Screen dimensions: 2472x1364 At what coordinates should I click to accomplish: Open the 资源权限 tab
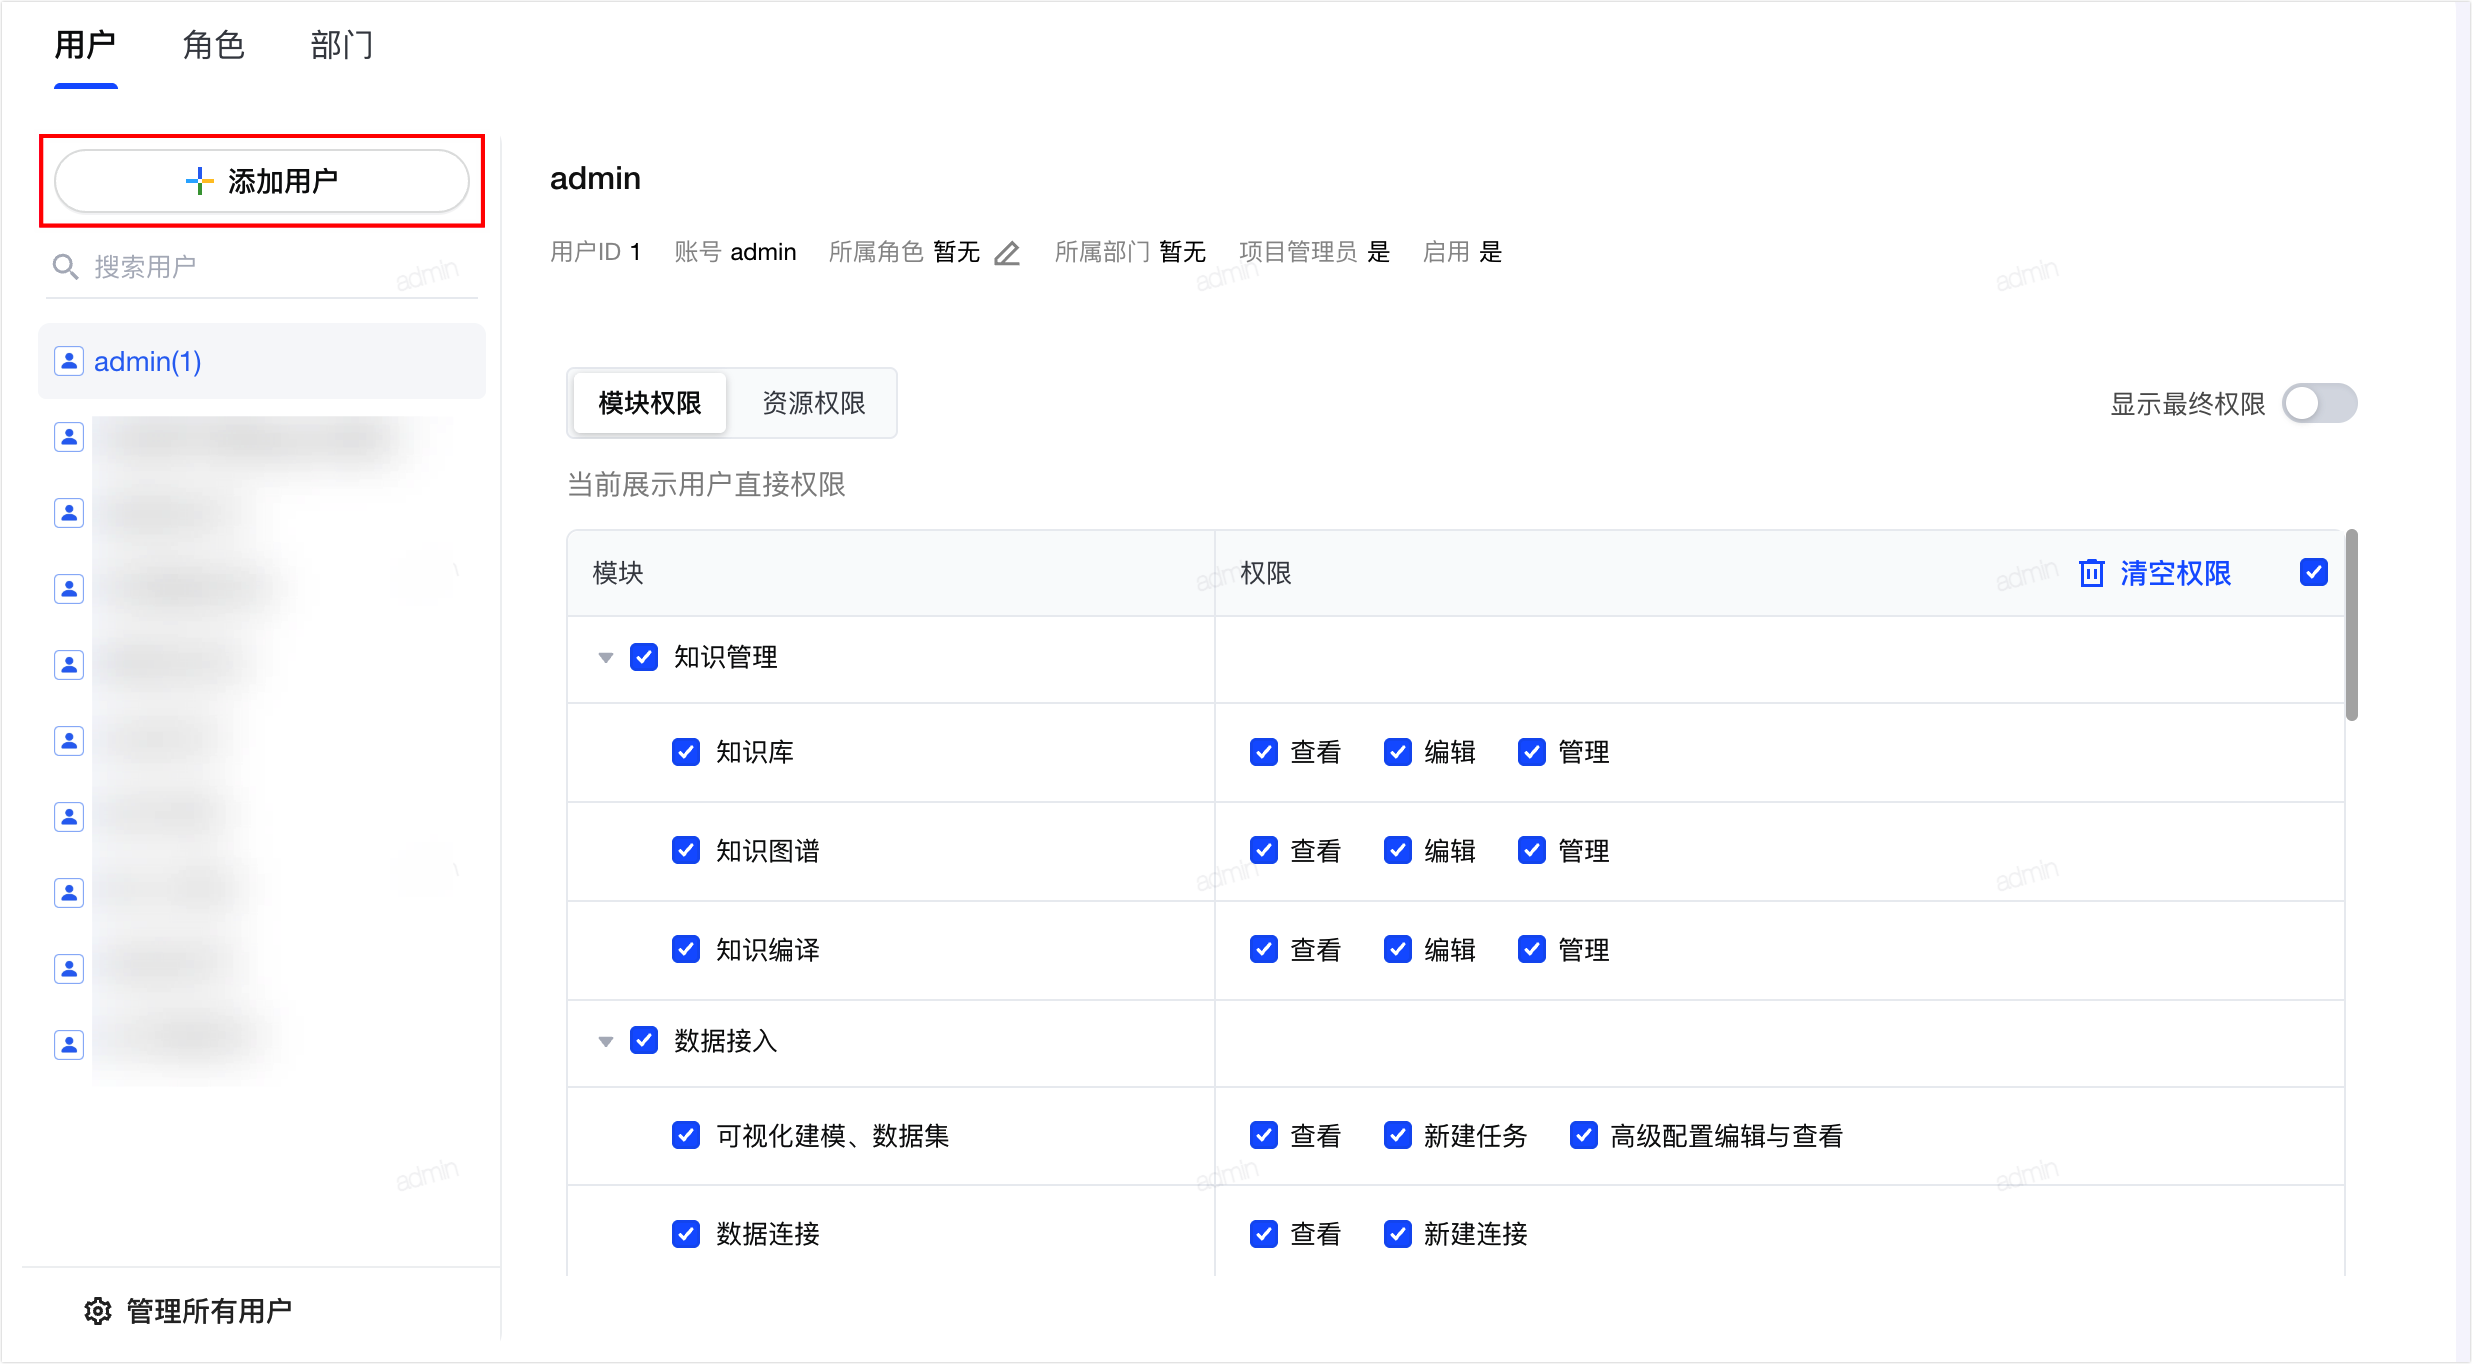(813, 403)
